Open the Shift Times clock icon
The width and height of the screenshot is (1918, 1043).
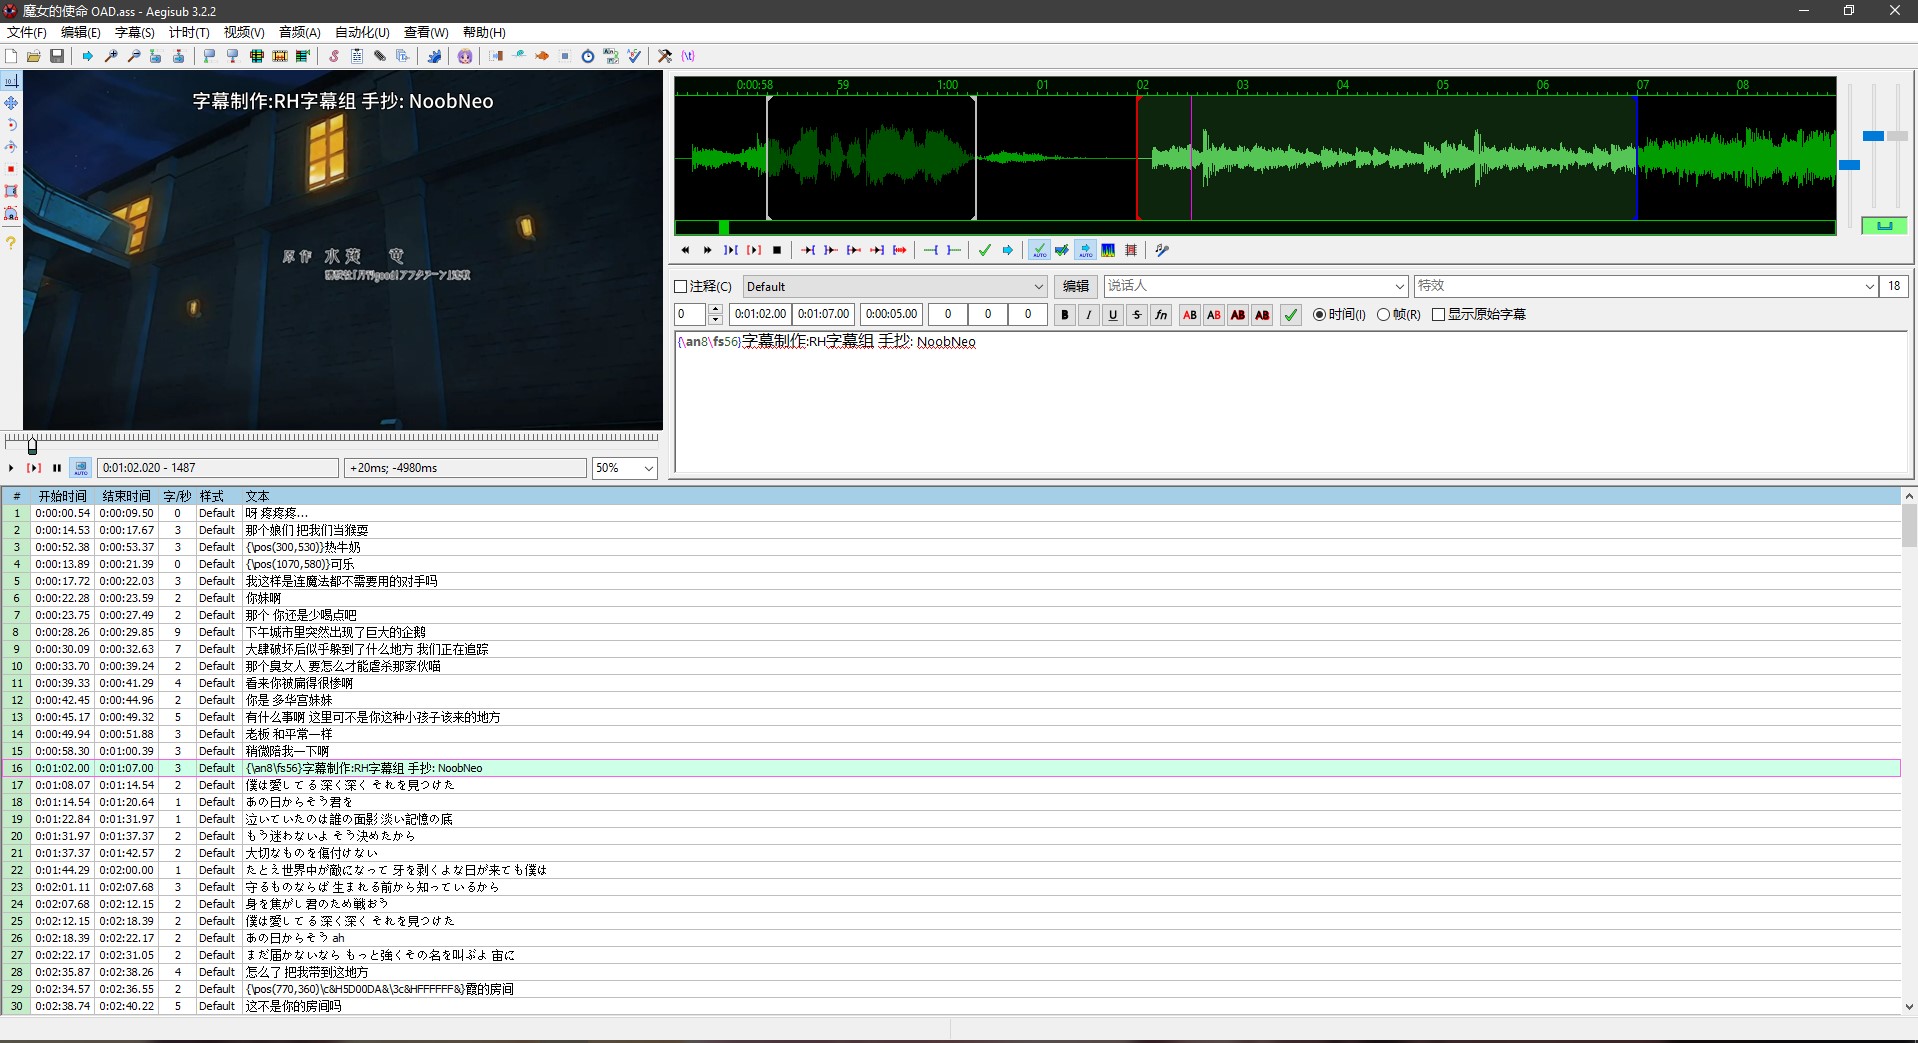pyautogui.click(x=588, y=56)
